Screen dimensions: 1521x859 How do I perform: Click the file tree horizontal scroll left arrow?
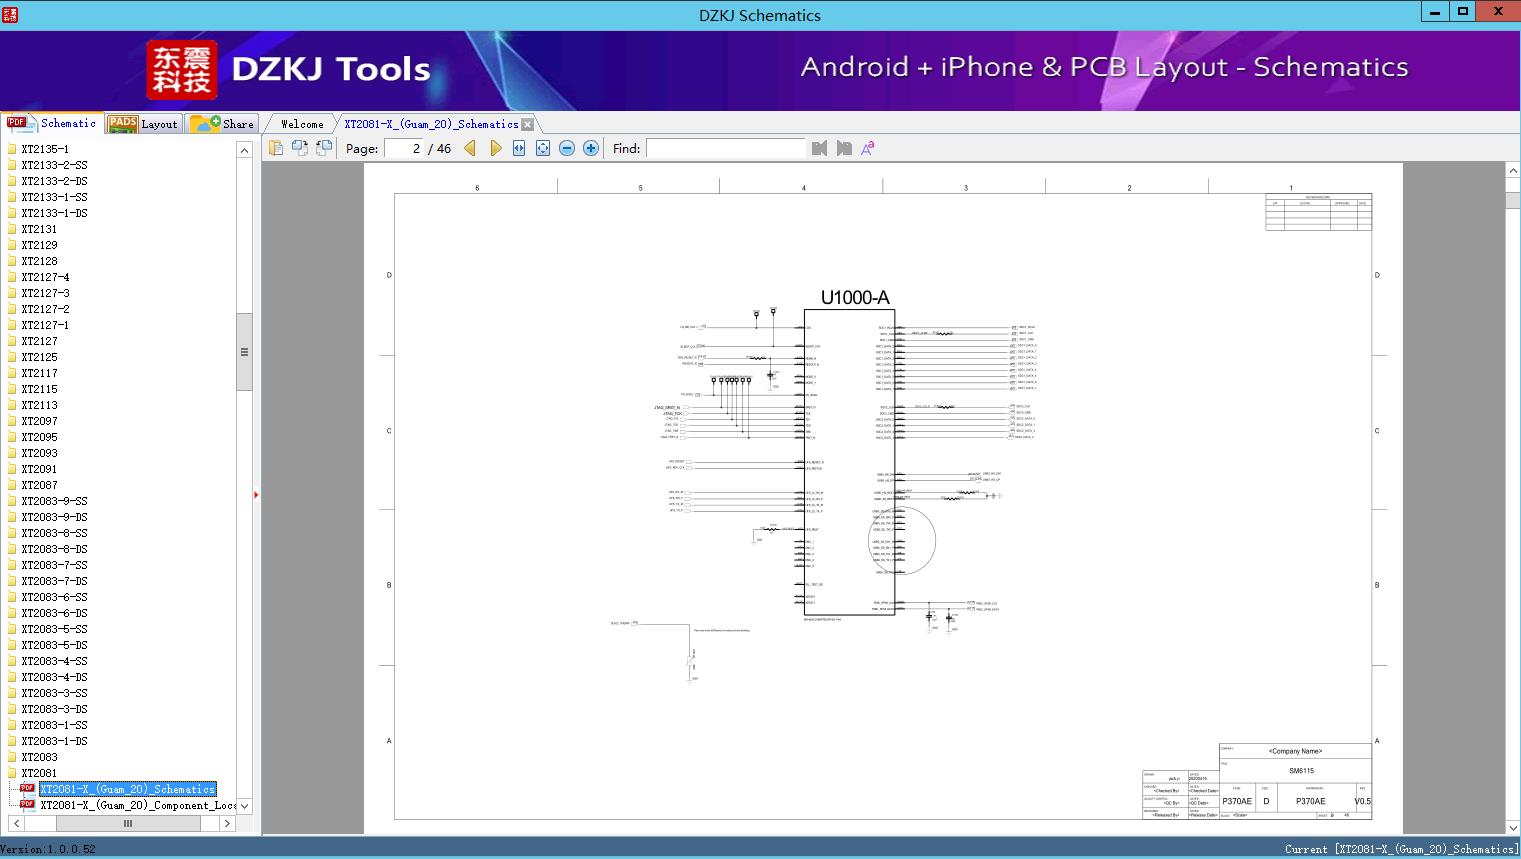[x=16, y=823]
